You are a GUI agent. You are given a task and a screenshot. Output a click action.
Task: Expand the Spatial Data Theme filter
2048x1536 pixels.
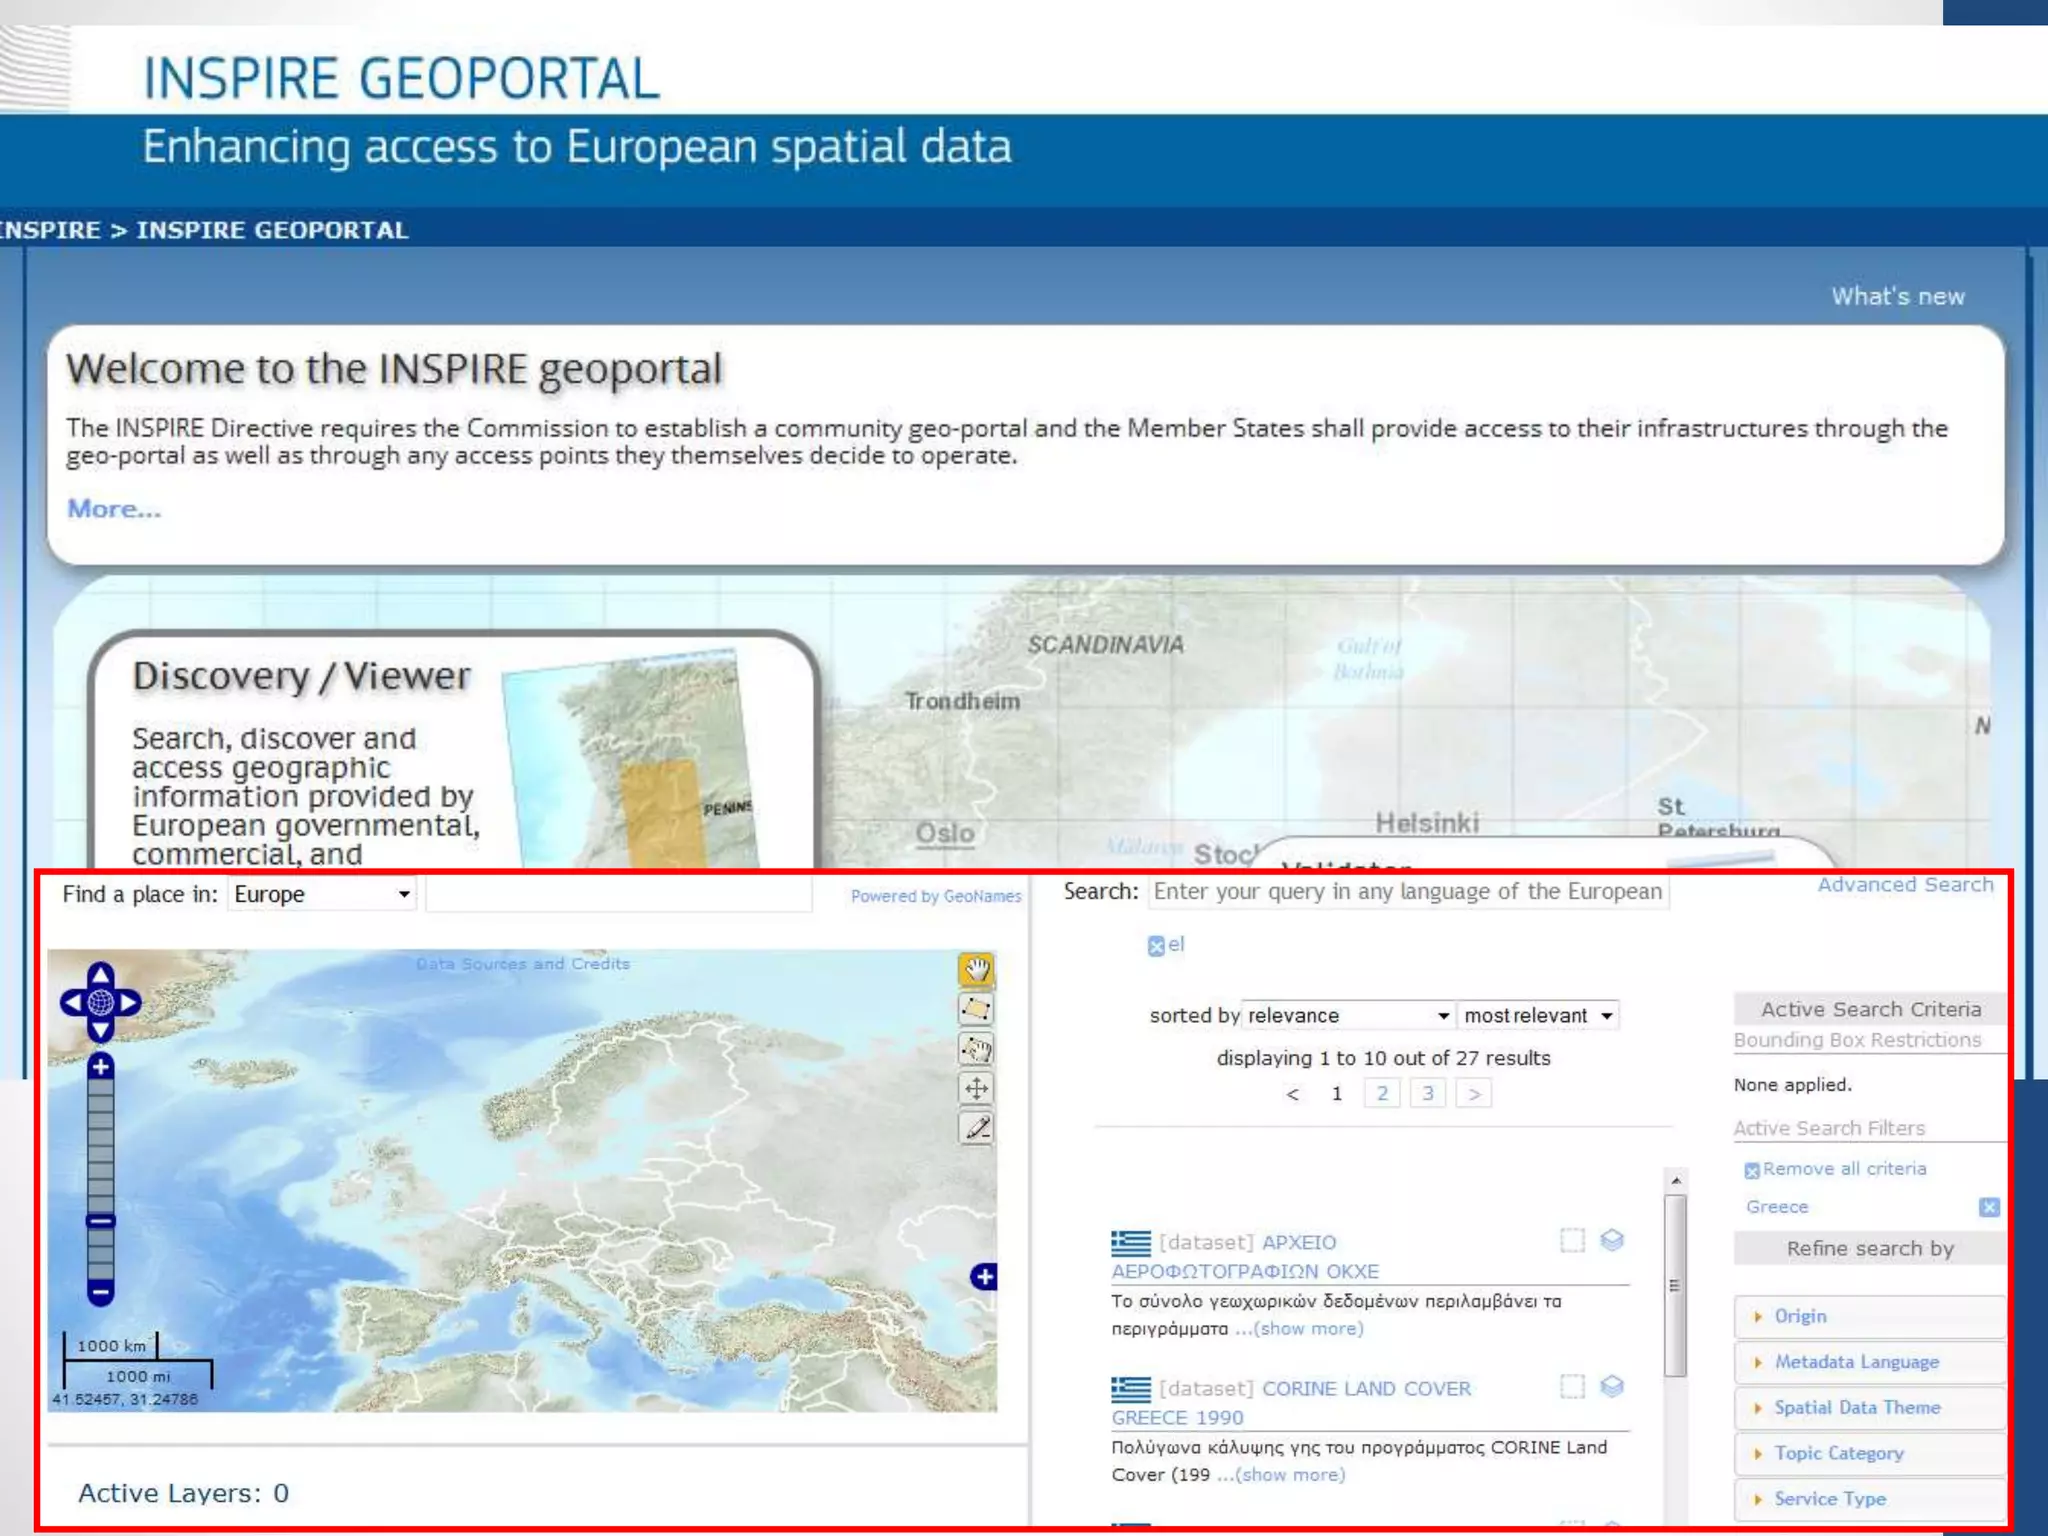(x=1856, y=1407)
